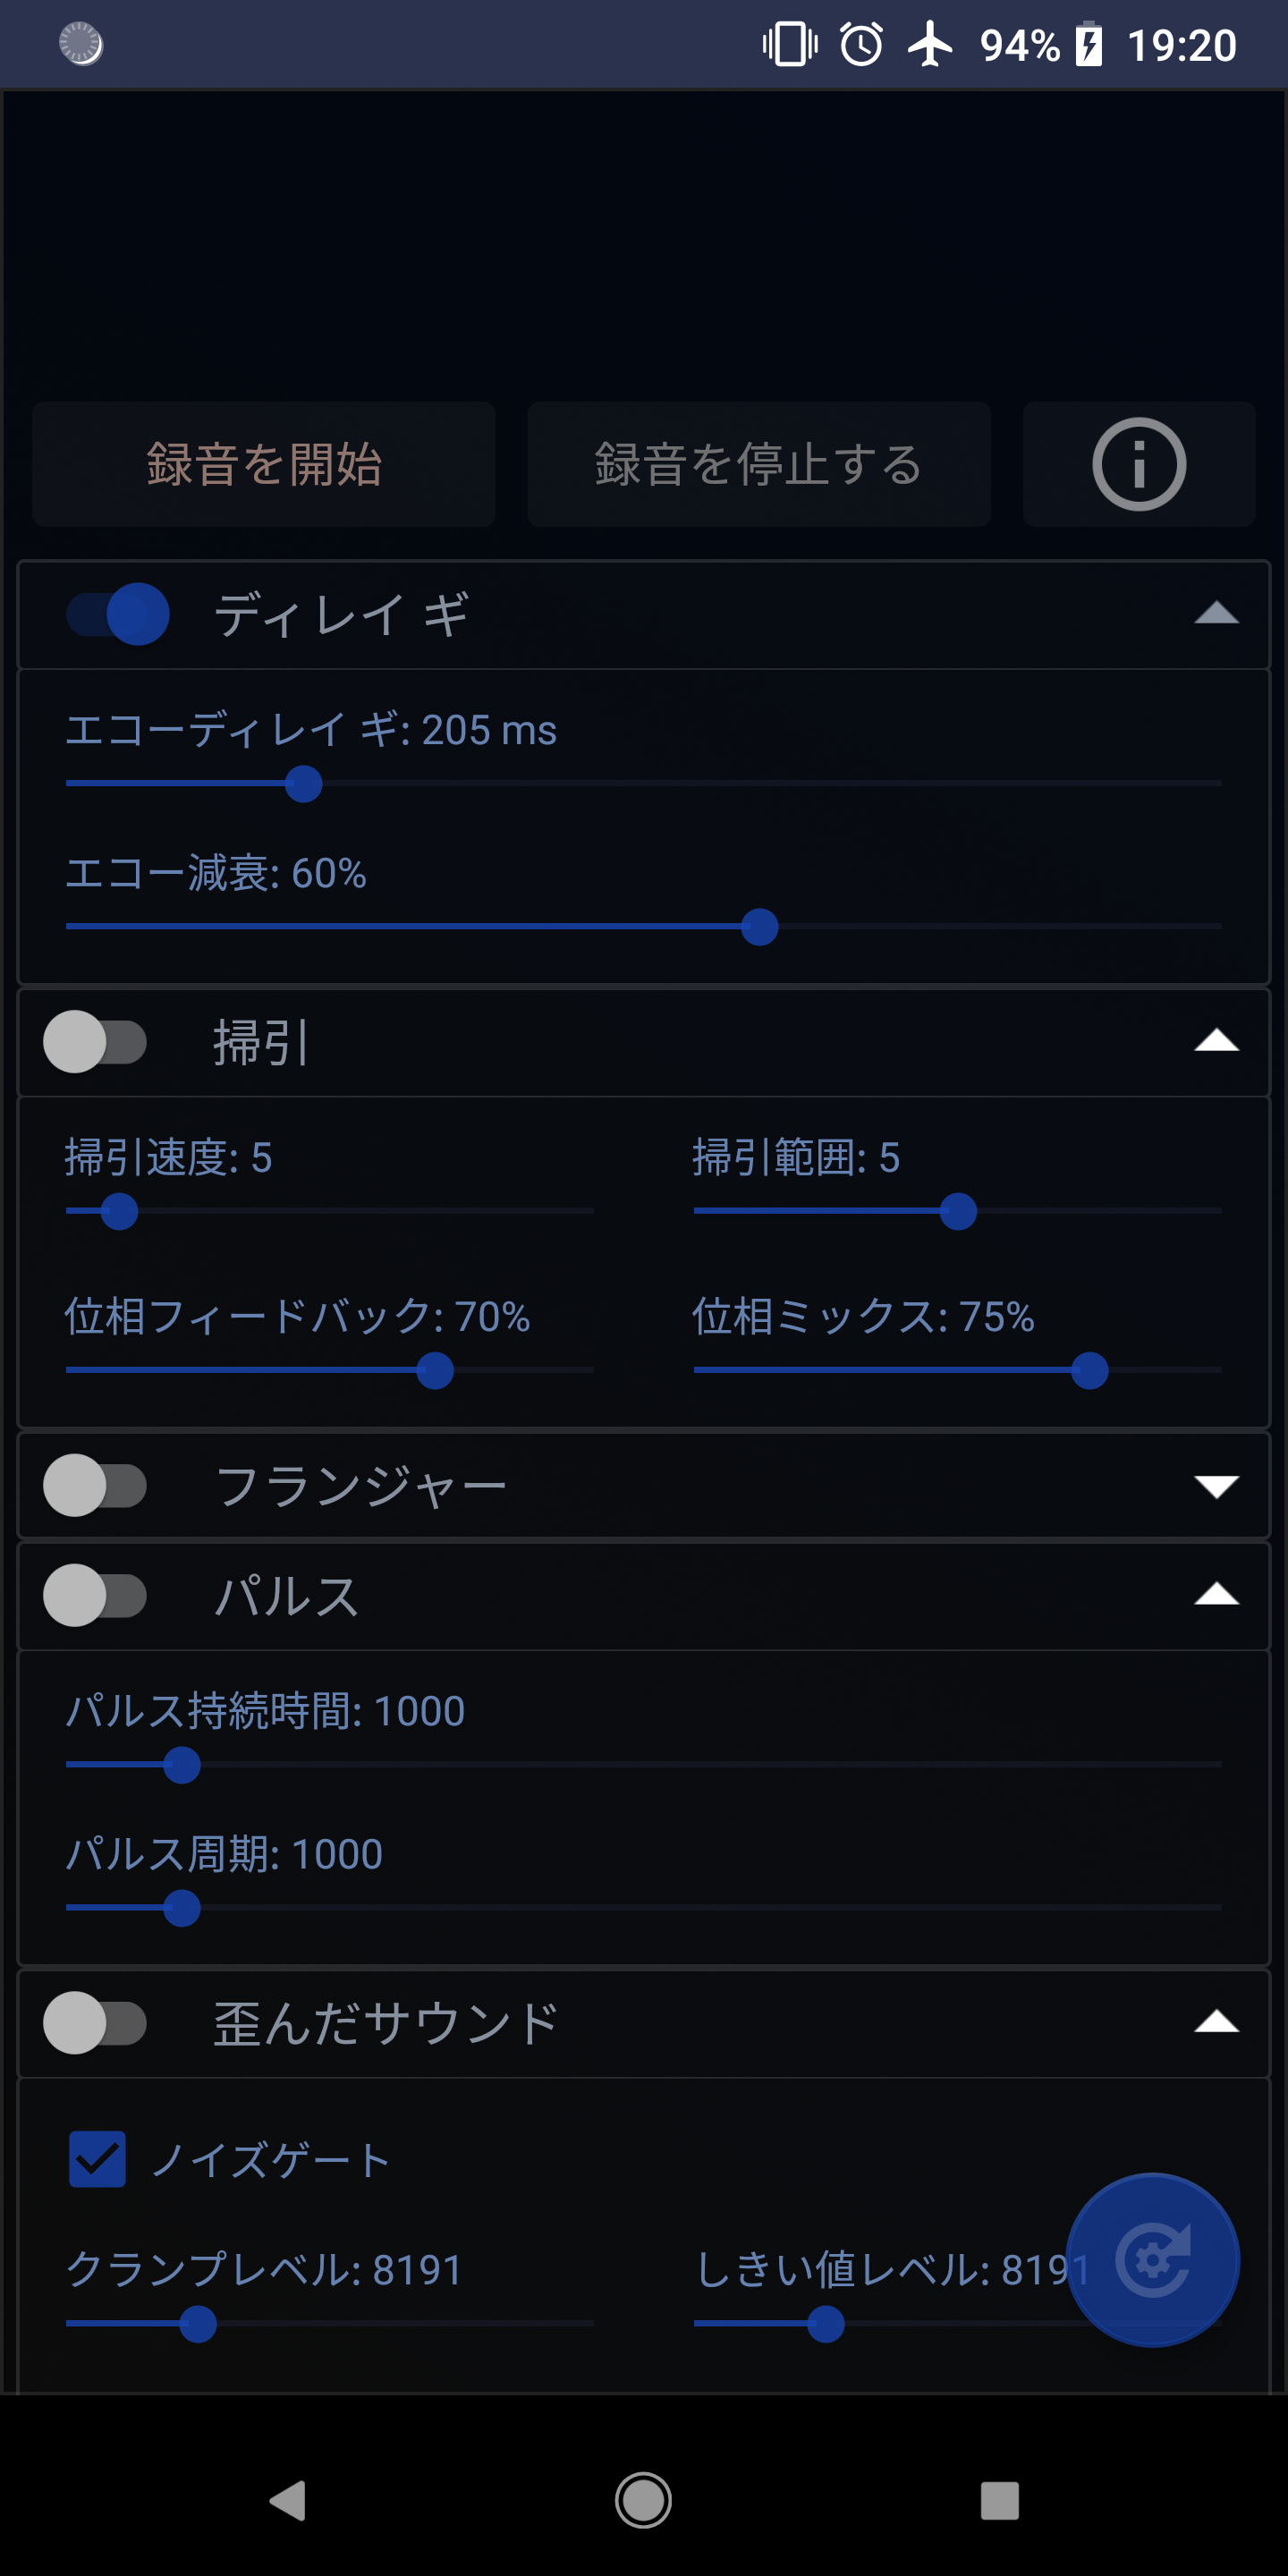This screenshot has height=2576, width=1288.
Task: Collapse the パルス section arrow
Action: 1216,1595
